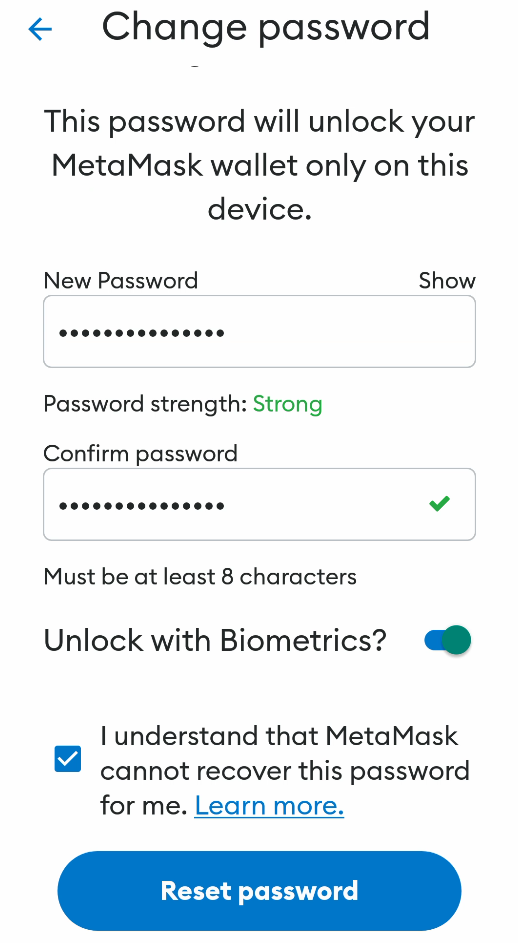Select the New Password field label
Screen dimensions: 518x943
click(x=121, y=281)
